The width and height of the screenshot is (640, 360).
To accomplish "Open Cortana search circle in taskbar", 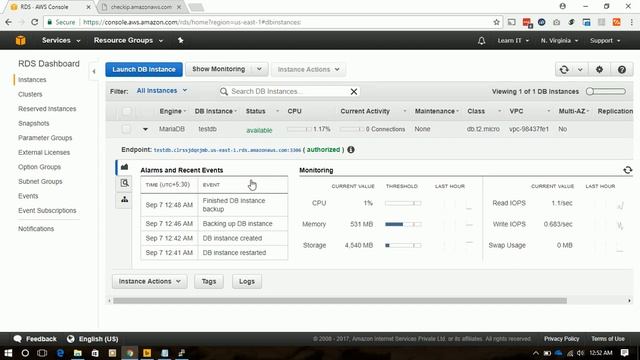I will (25, 353).
